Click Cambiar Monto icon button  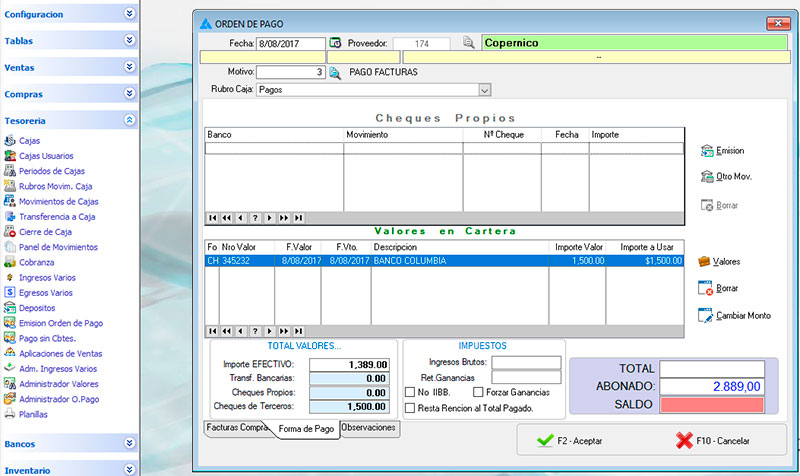click(x=706, y=315)
